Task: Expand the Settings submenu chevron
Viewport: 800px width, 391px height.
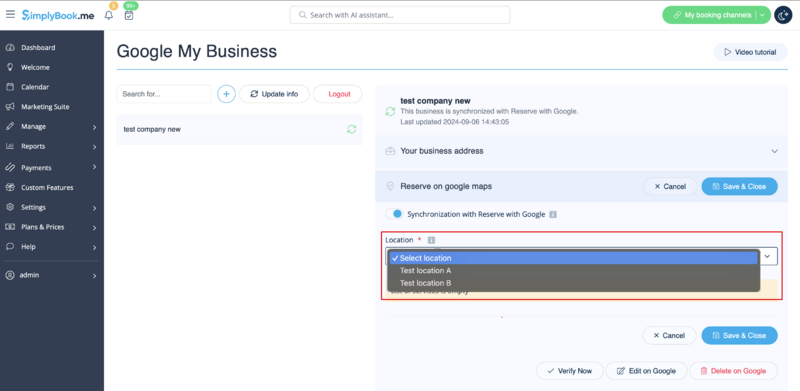Action: [x=94, y=208]
